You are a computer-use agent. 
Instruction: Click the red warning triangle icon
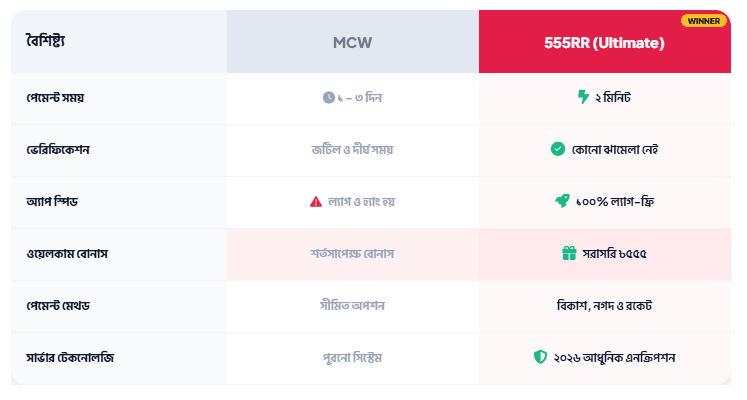pos(316,201)
